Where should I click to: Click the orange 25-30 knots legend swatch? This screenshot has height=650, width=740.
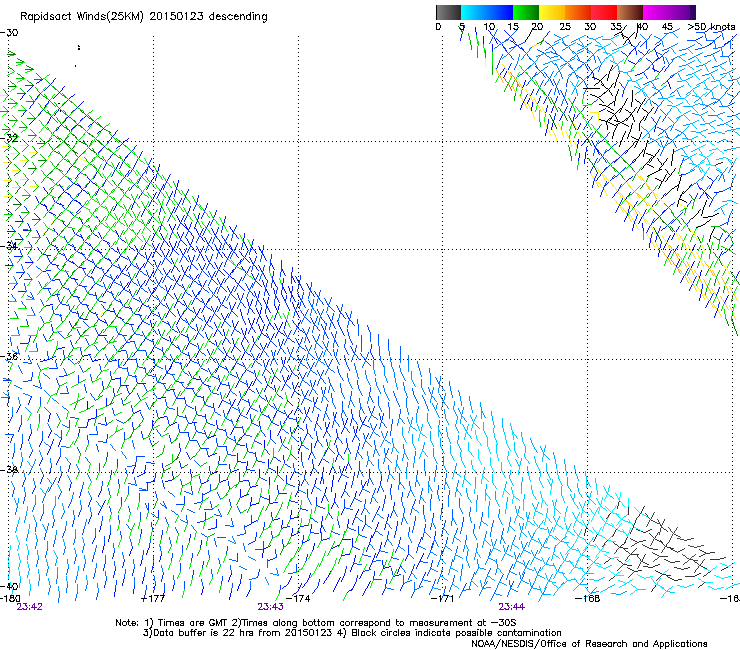[x=578, y=12]
